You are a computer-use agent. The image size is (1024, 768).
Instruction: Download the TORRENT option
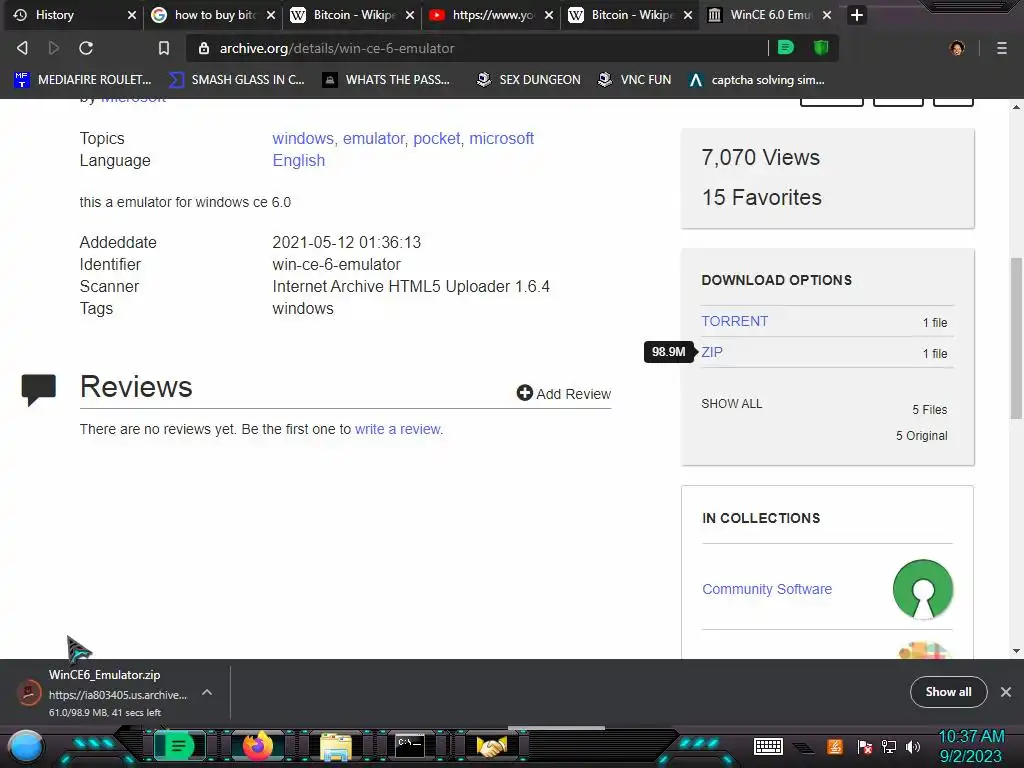tap(735, 321)
